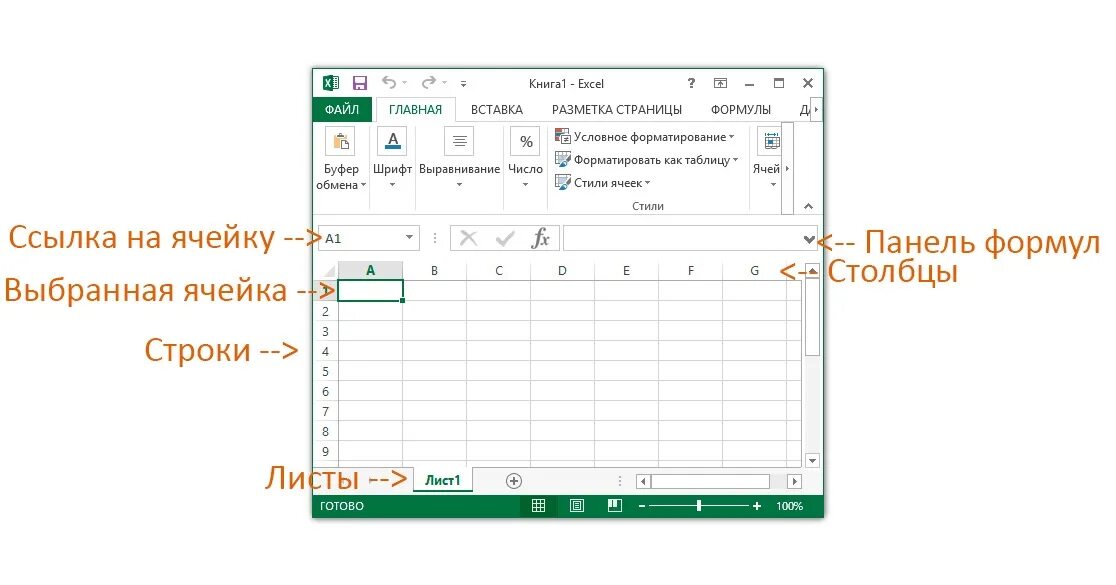Image resolution: width=1116 pixels, height=585 pixels.
Task: Save the workbook with the floppy icon
Action: click(x=360, y=83)
